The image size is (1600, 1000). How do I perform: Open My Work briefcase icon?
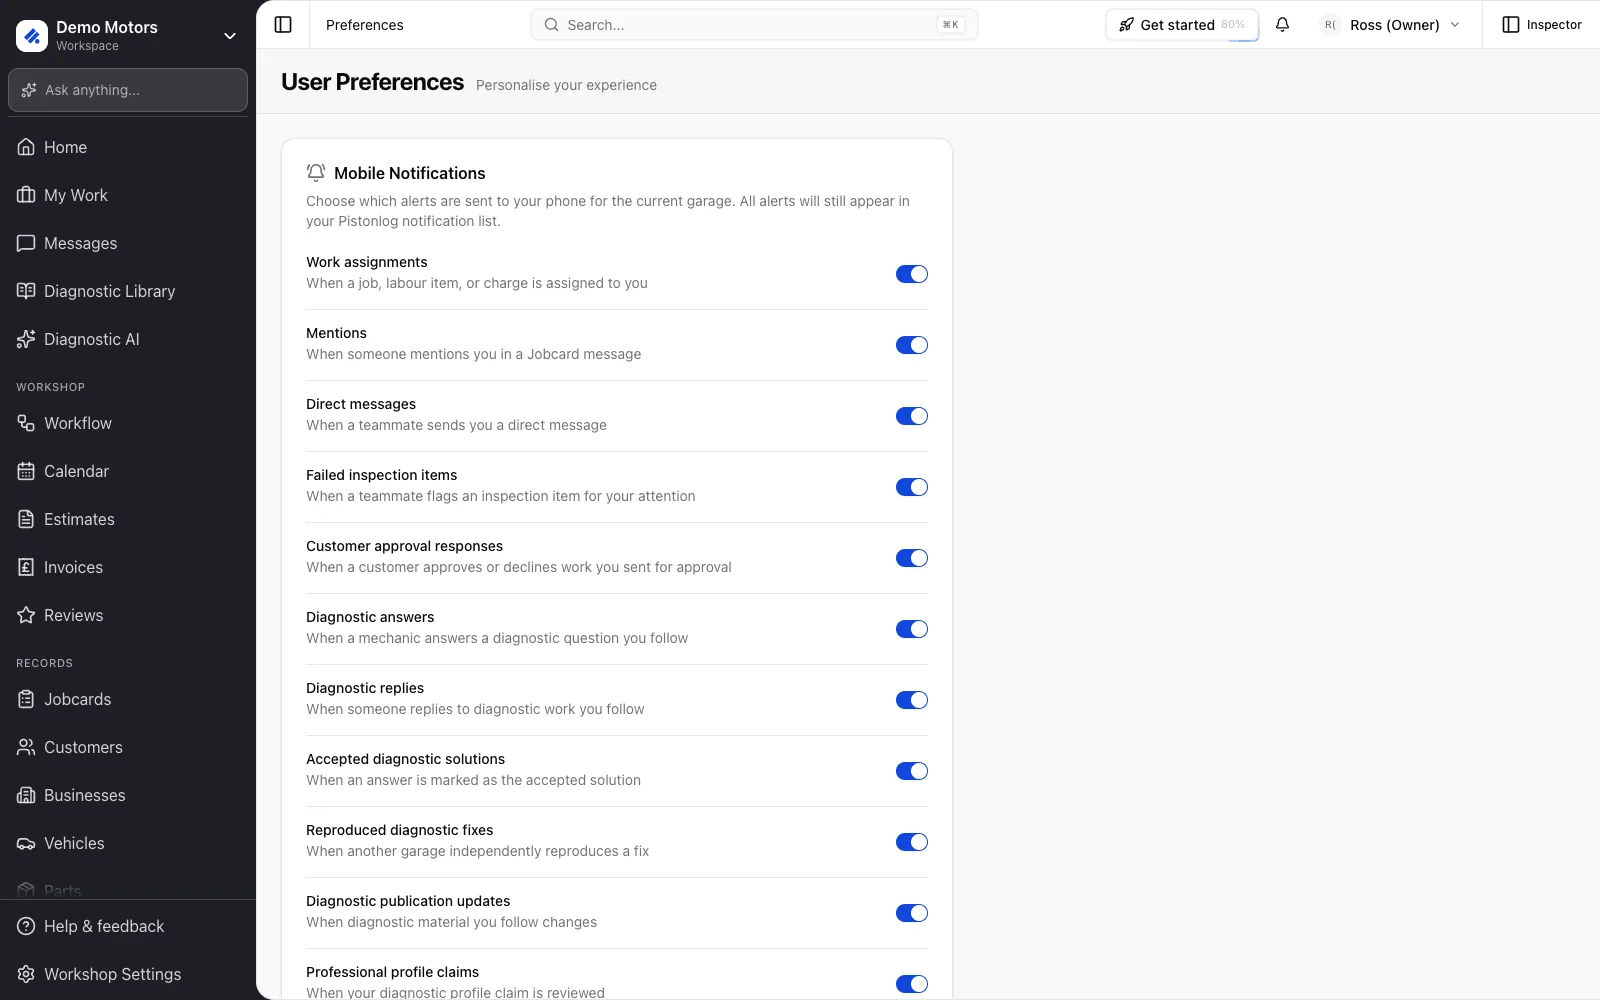(x=26, y=195)
